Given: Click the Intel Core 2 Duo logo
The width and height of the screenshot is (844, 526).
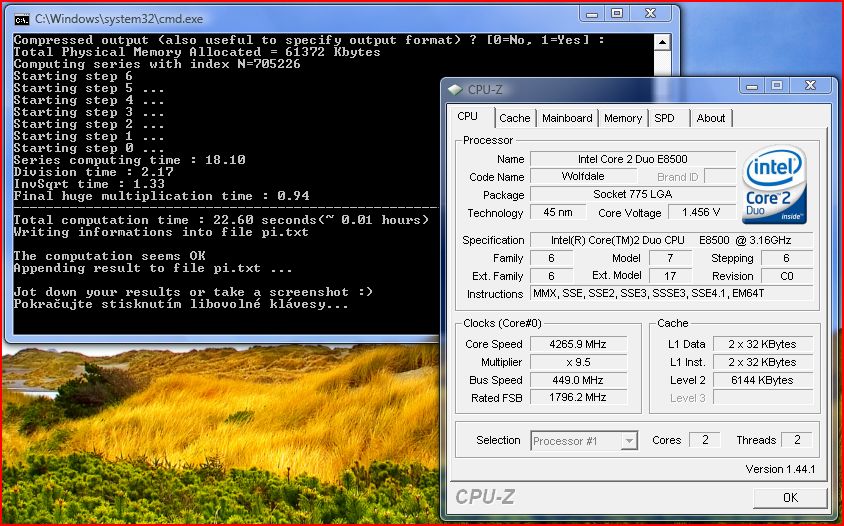Looking at the screenshot, I should pyautogui.click(x=774, y=185).
